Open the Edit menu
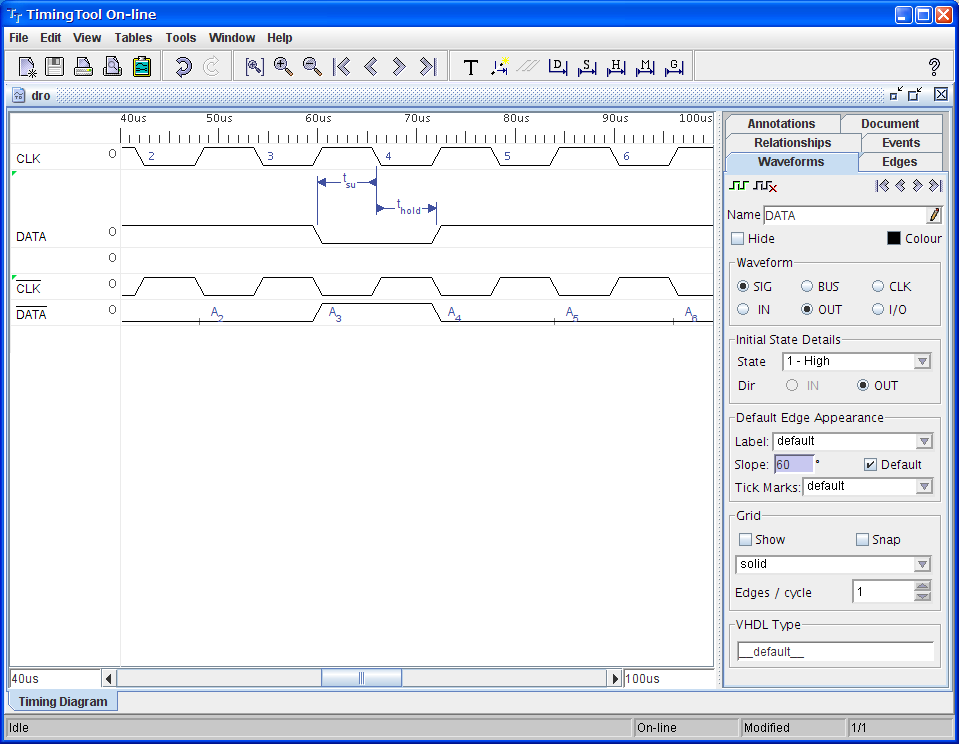This screenshot has width=959, height=744. pos(51,38)
